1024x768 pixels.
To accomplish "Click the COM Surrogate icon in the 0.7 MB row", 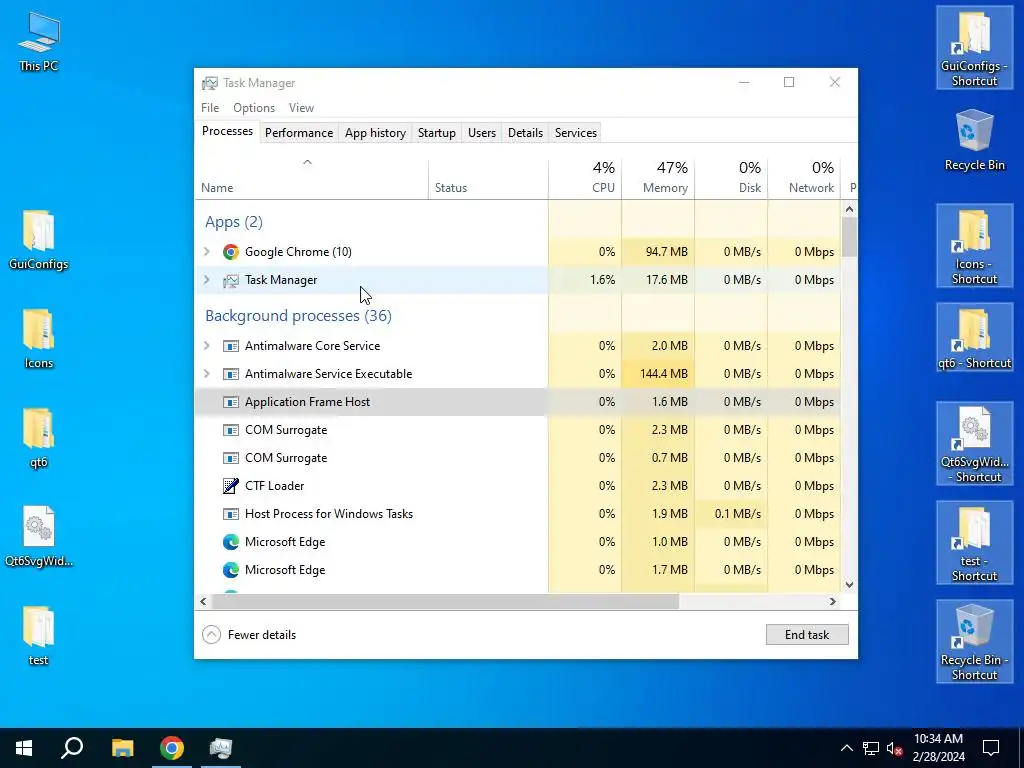I will (231, 458).
